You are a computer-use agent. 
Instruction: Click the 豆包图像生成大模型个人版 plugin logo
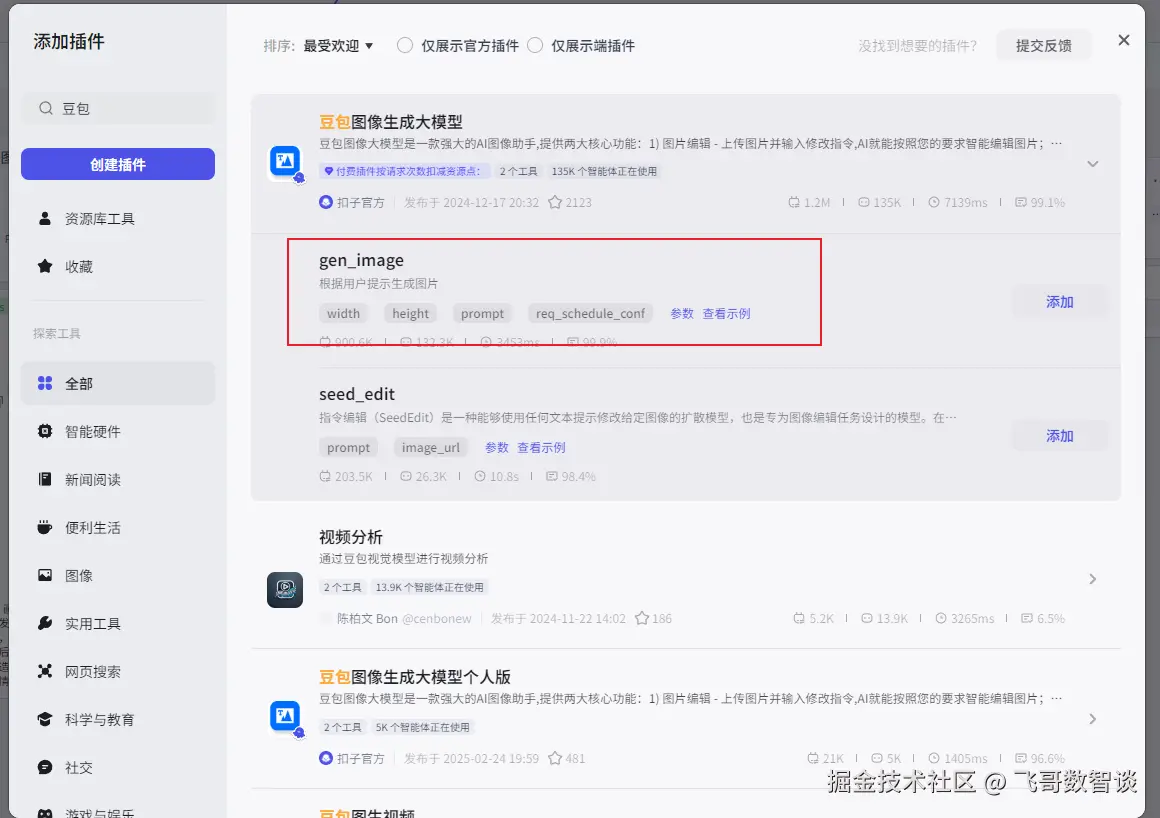coord(286,717)
